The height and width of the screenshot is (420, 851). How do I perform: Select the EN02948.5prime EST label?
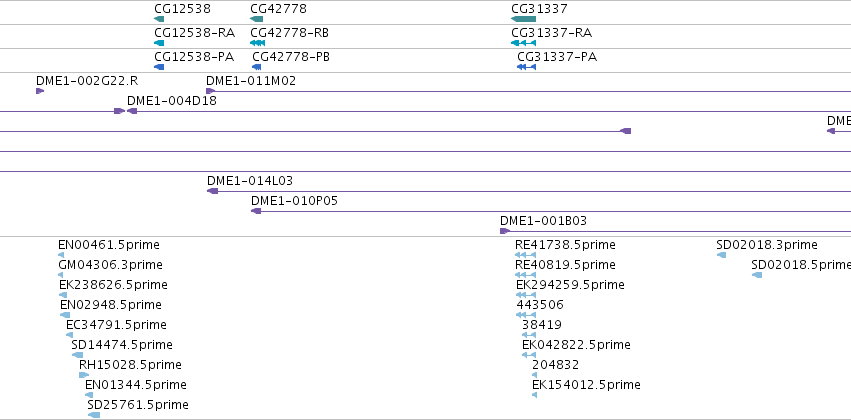click(x=111, y=305)
